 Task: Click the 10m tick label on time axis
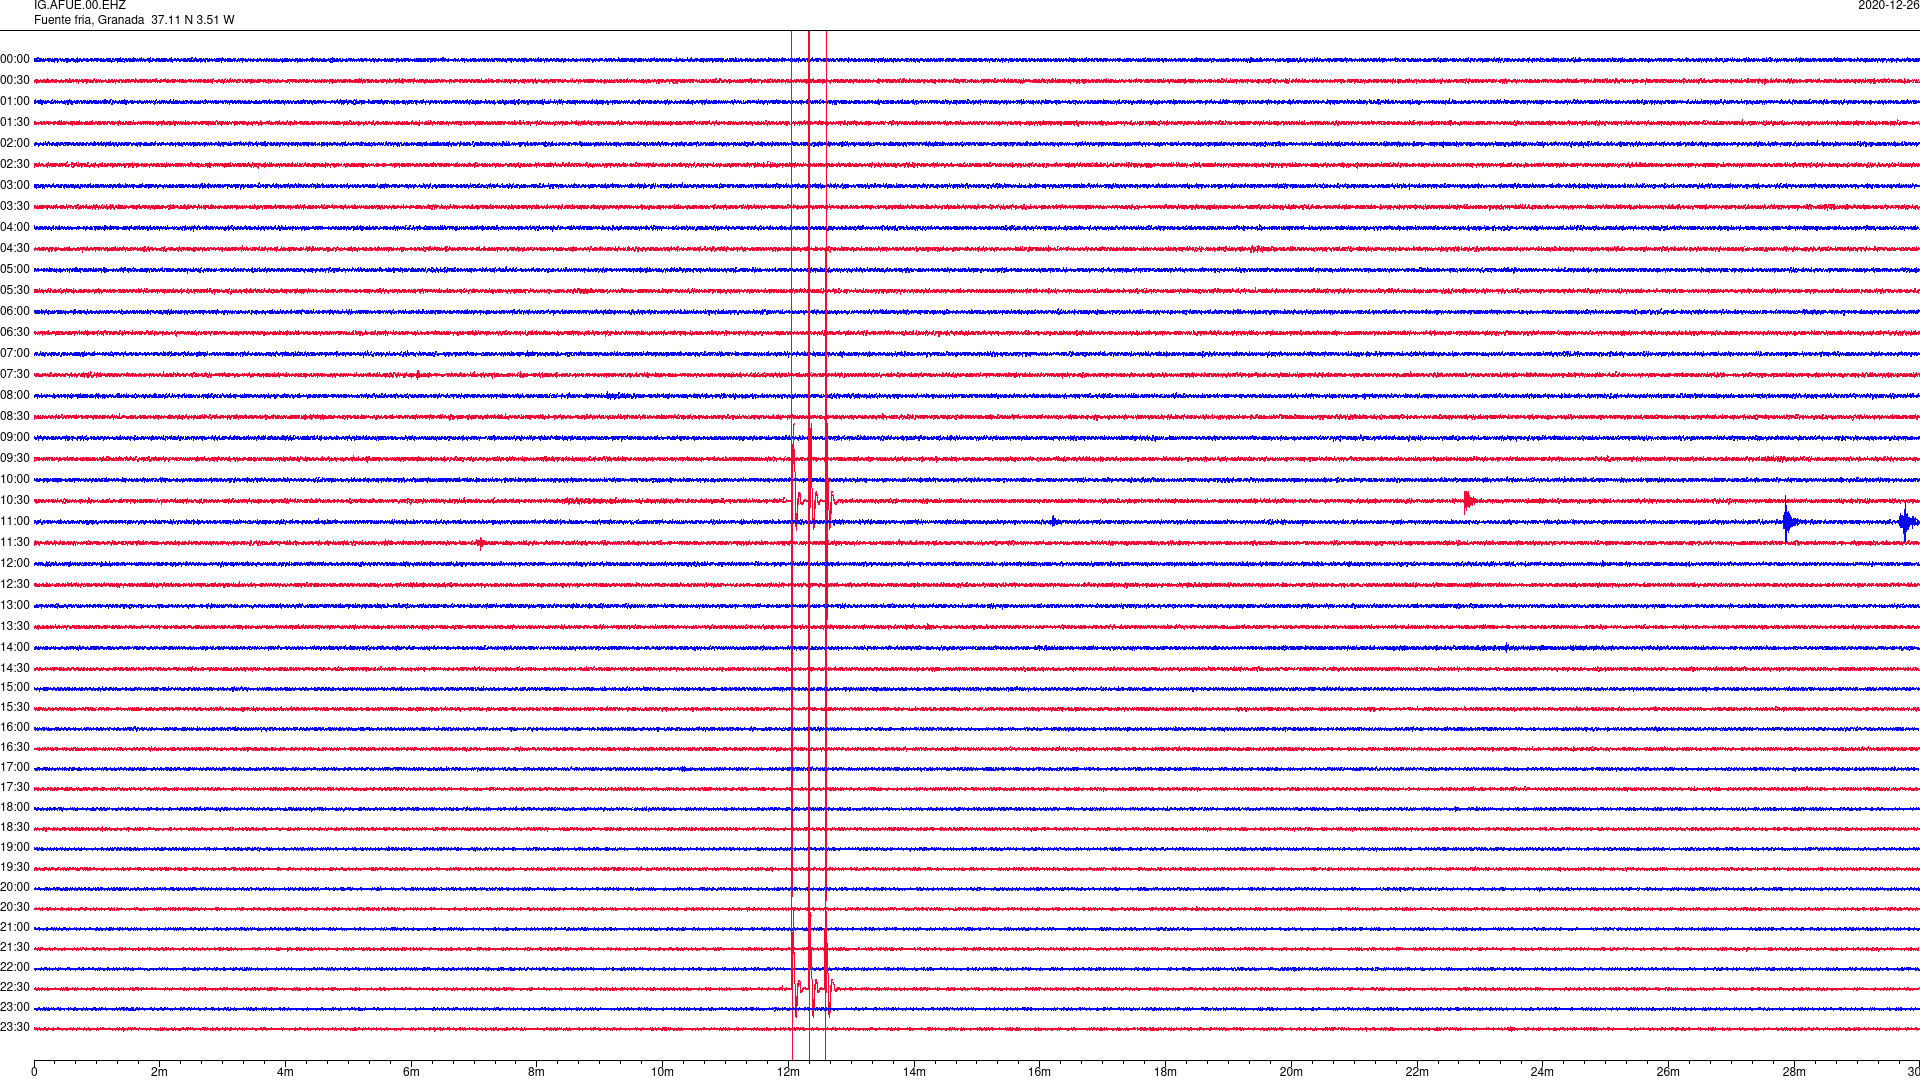[662, 1072]
